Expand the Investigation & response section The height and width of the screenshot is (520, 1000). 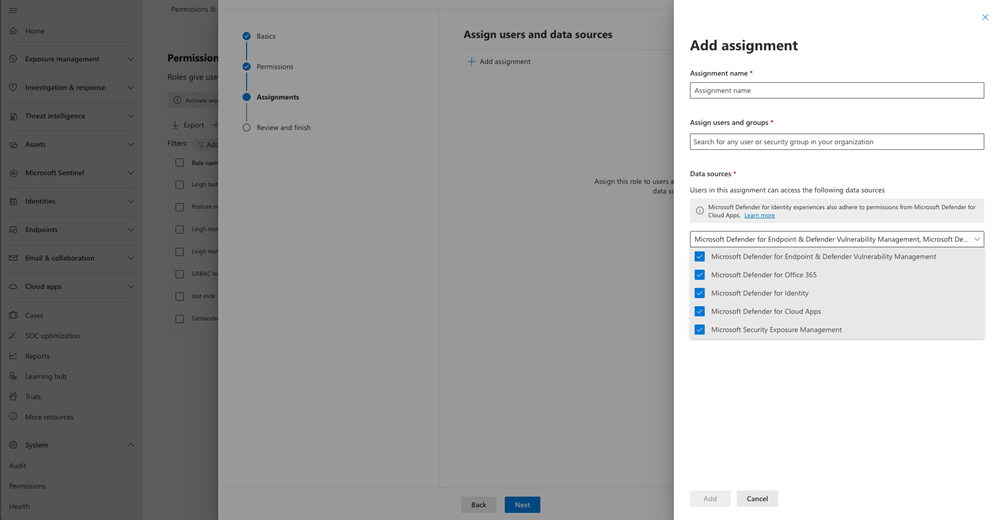tap(131, 87)
